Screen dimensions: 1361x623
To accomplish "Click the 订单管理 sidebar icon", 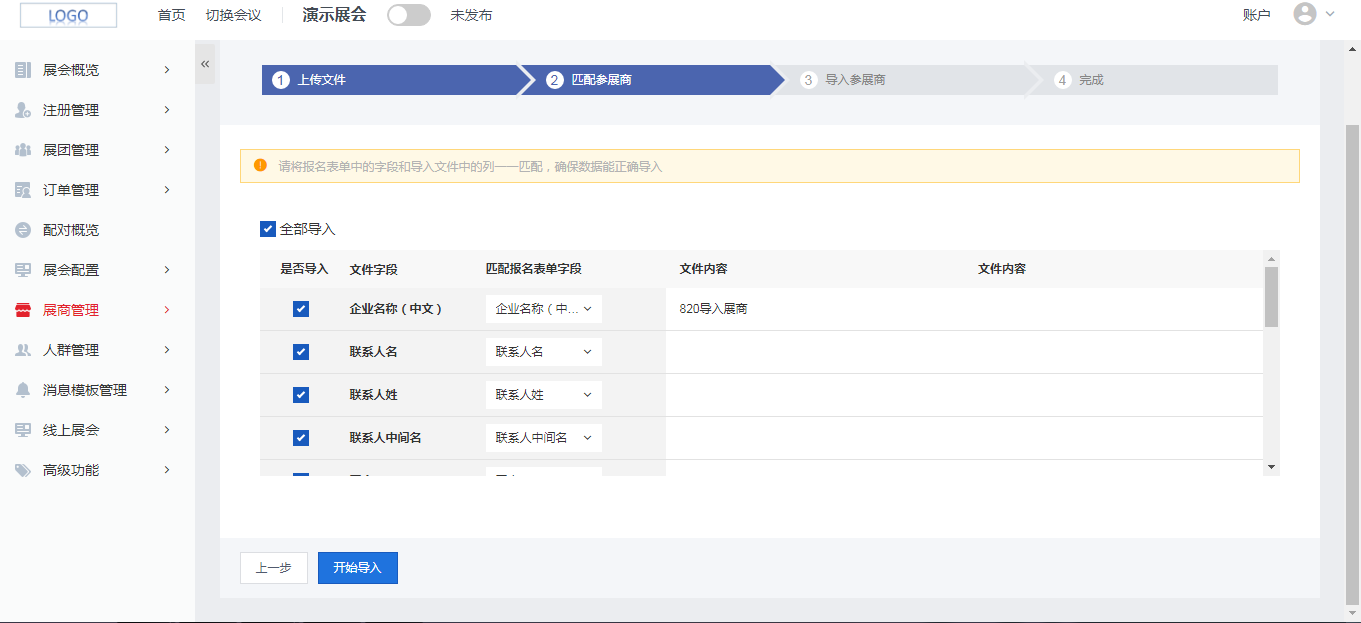I will pos(23,190).
